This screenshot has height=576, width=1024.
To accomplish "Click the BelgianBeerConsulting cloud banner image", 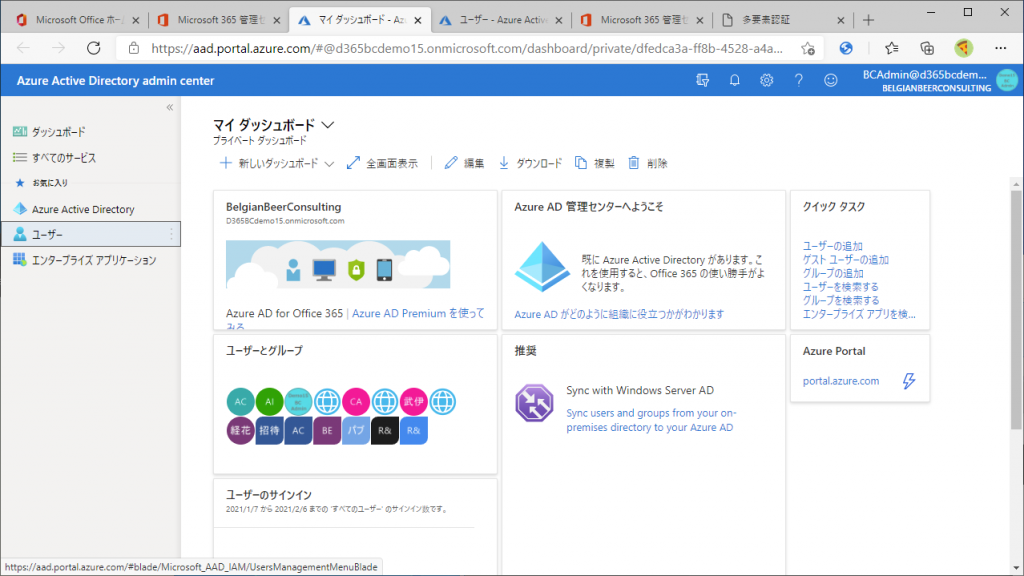I will coord(338,264).
